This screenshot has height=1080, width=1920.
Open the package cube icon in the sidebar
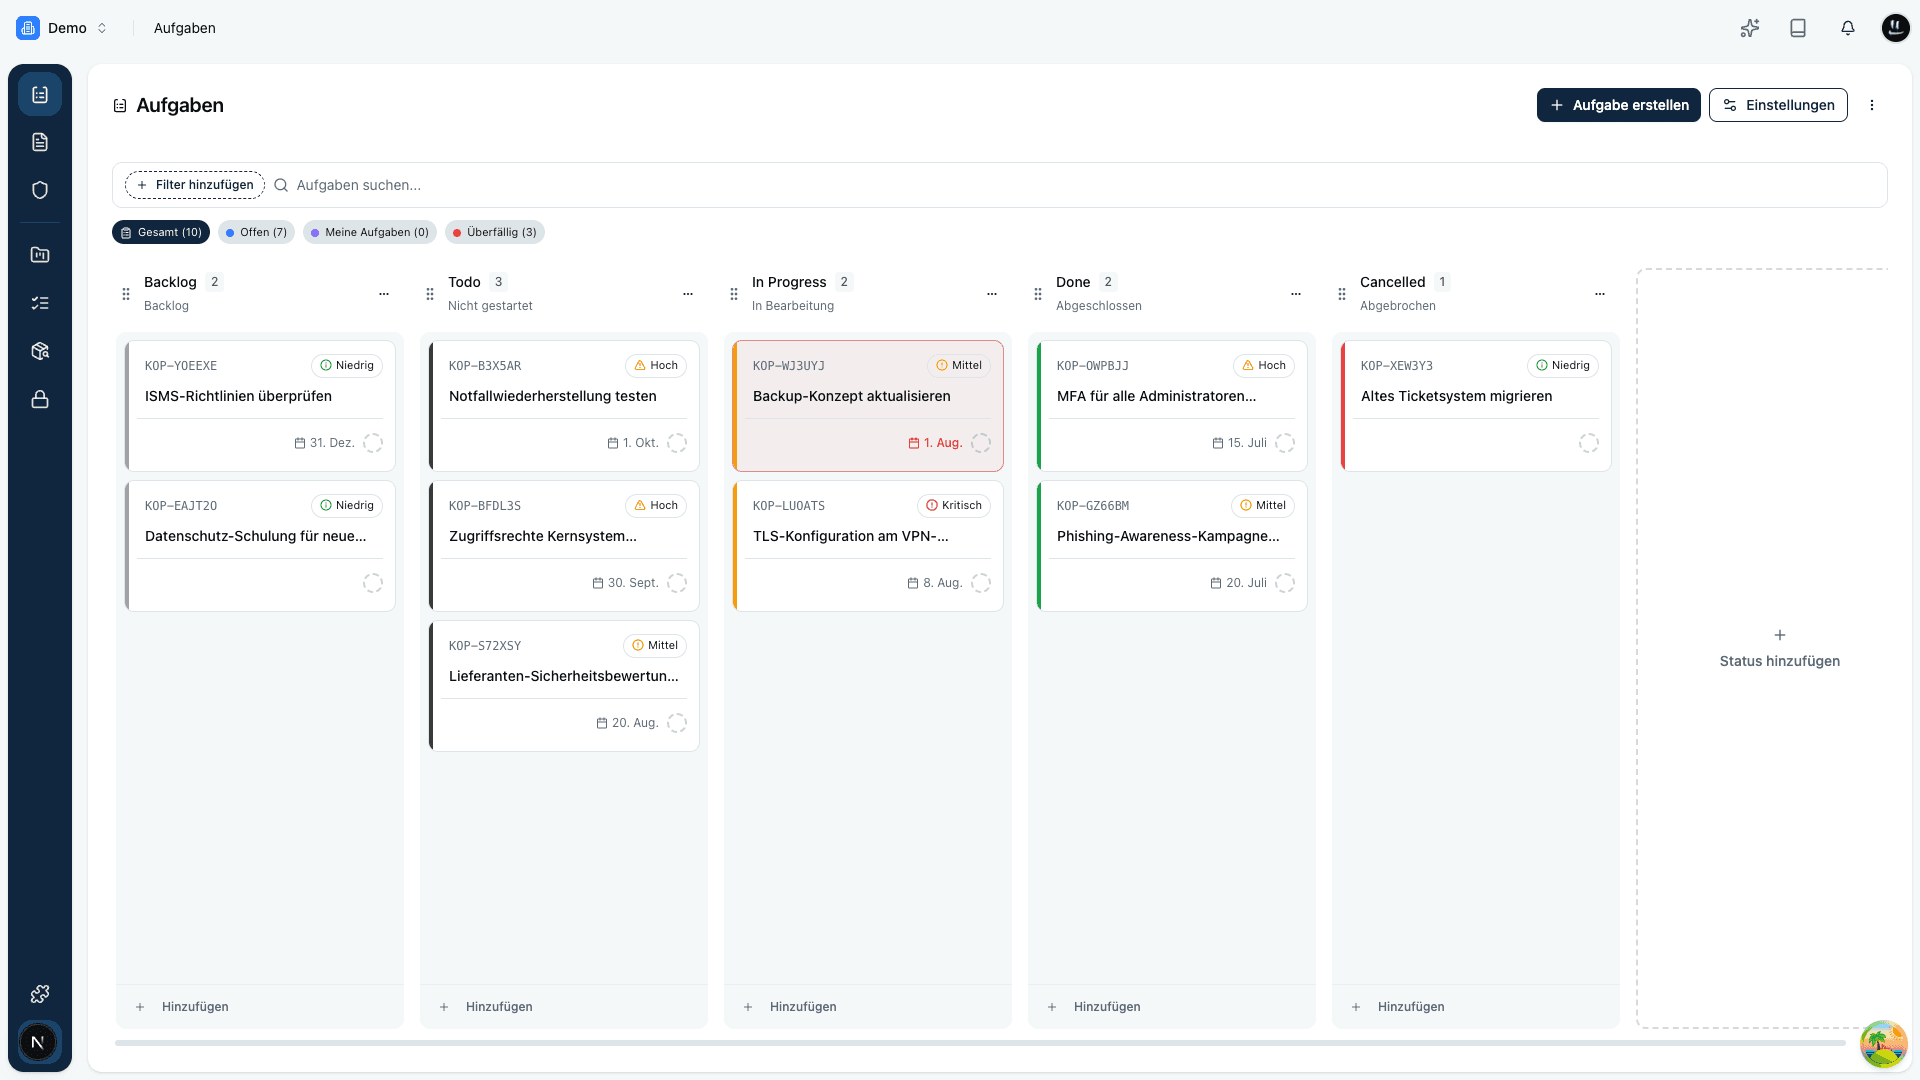[x=40, y=351]
